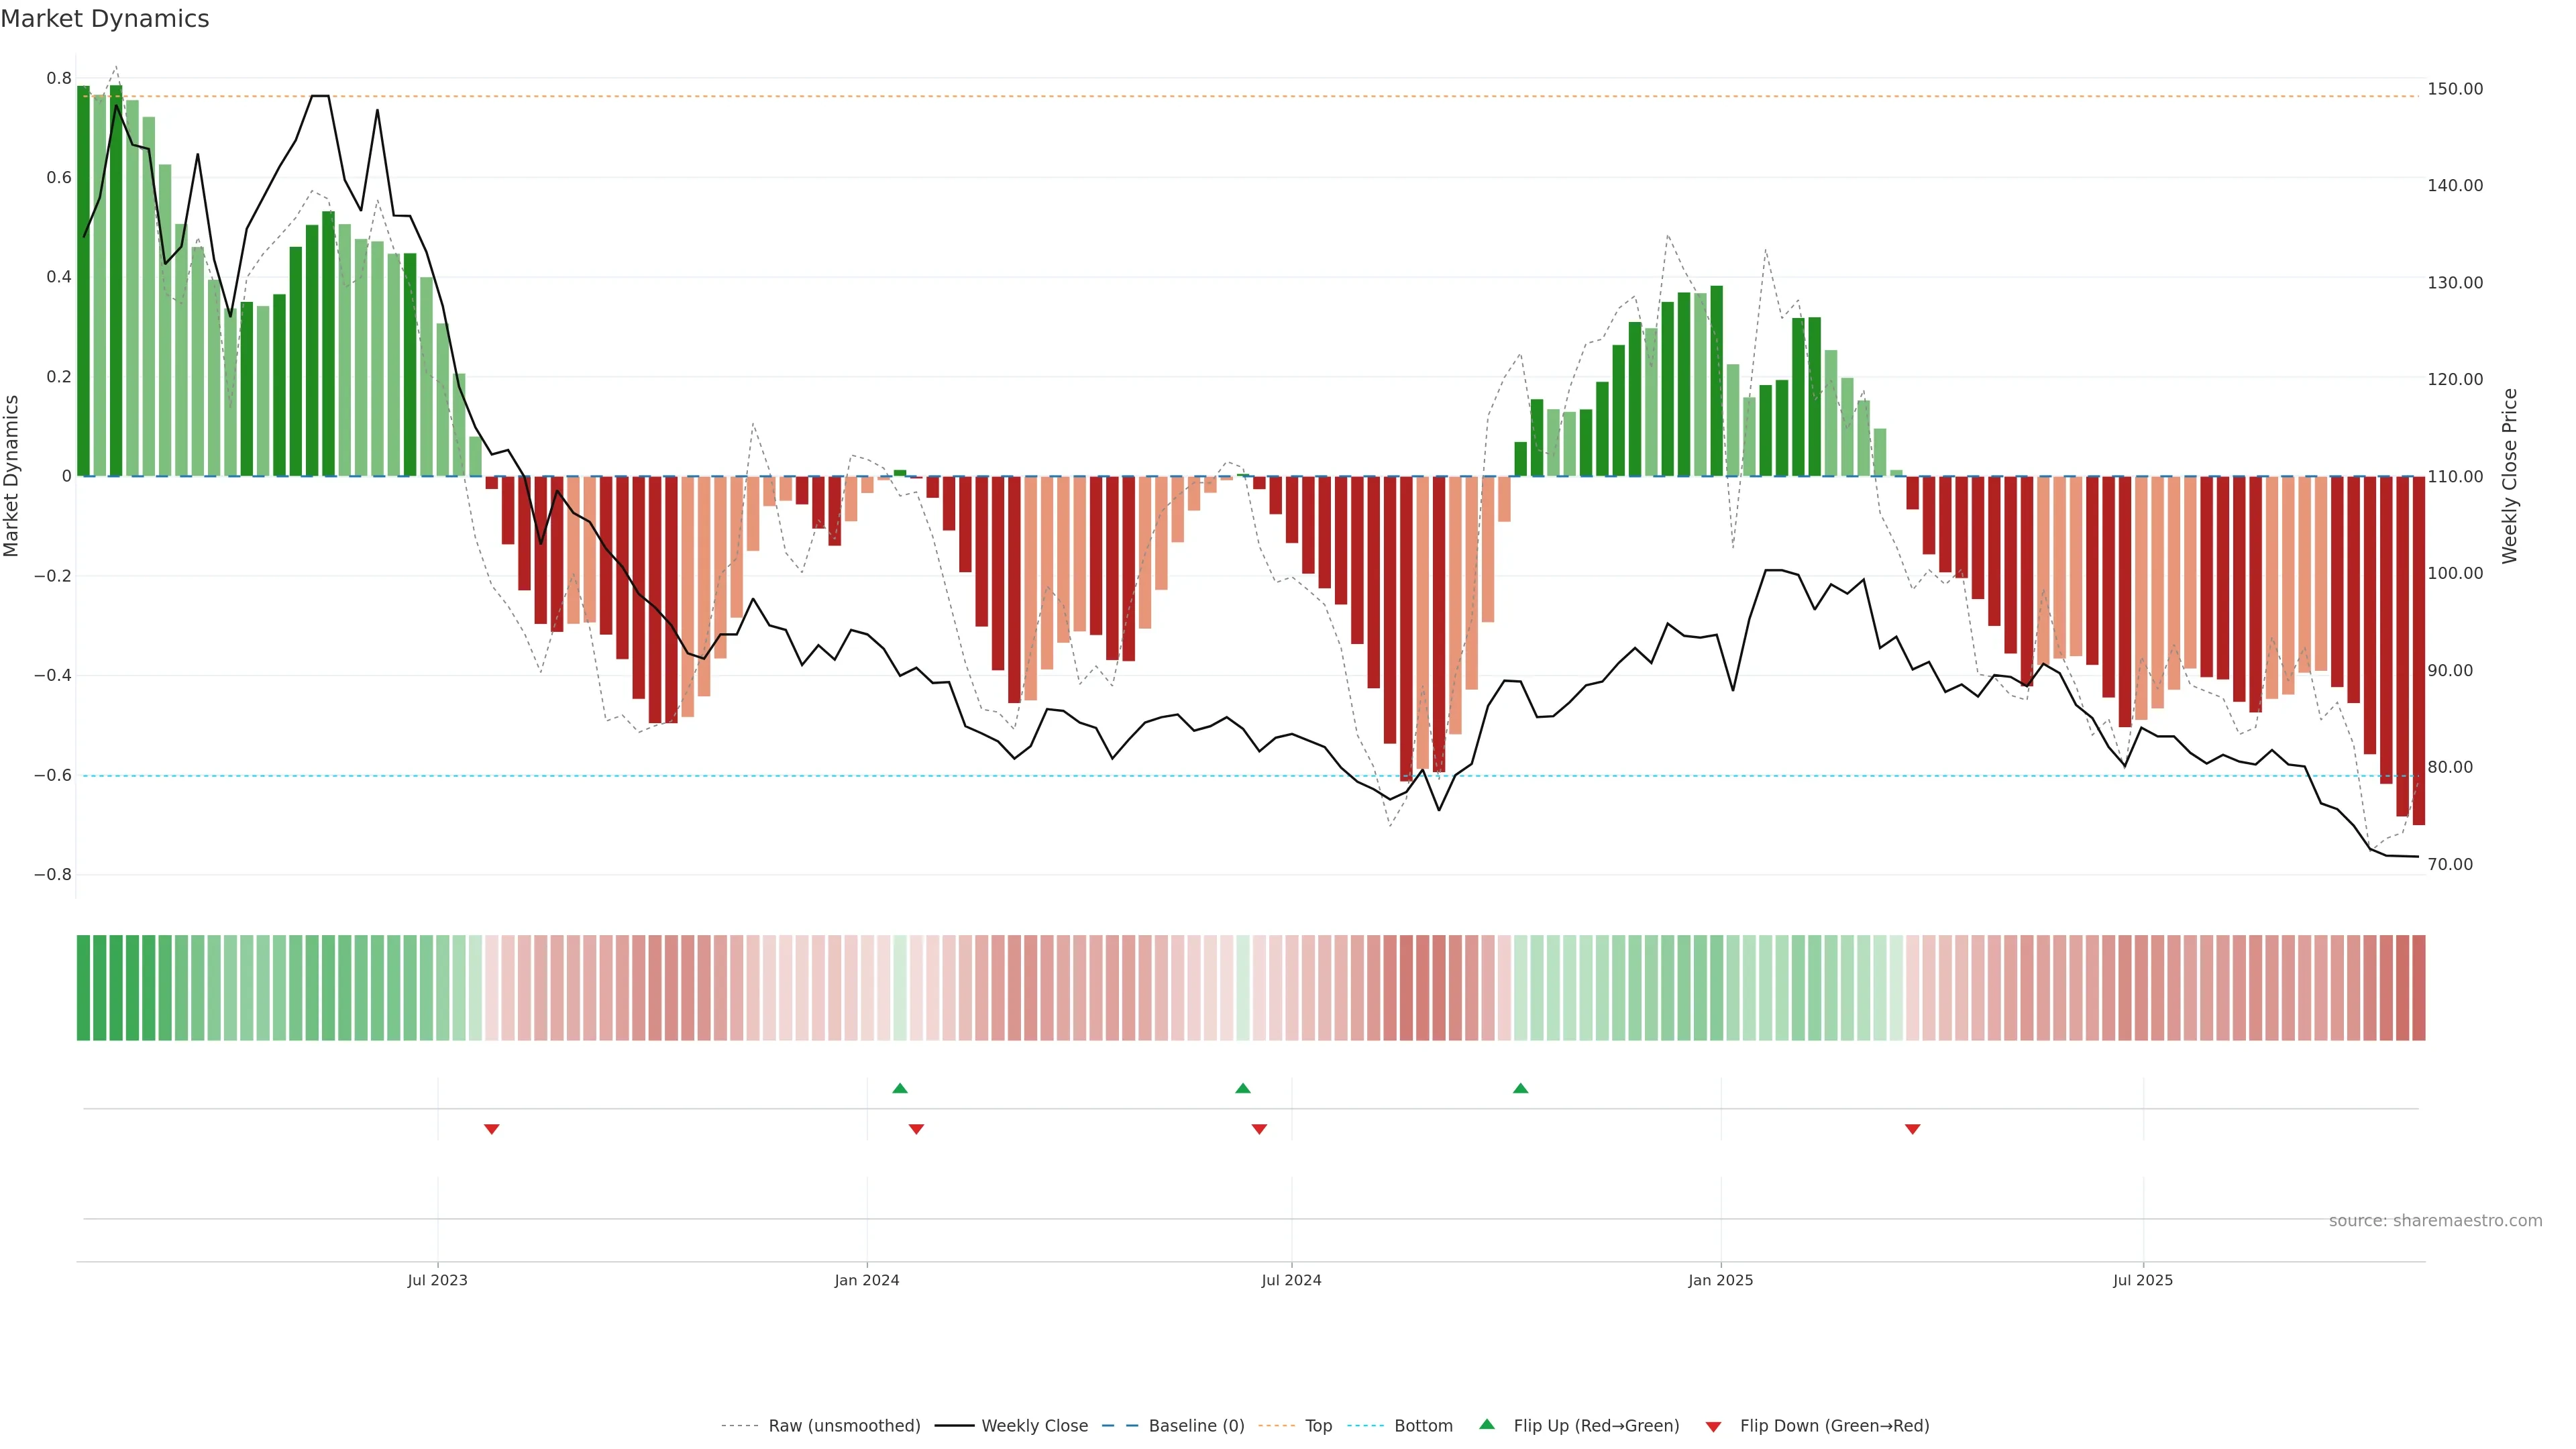Click the Jan 2025 x-axis label
The width and height of the screenshot is (2576, 1449).
click(1720, 1280)
